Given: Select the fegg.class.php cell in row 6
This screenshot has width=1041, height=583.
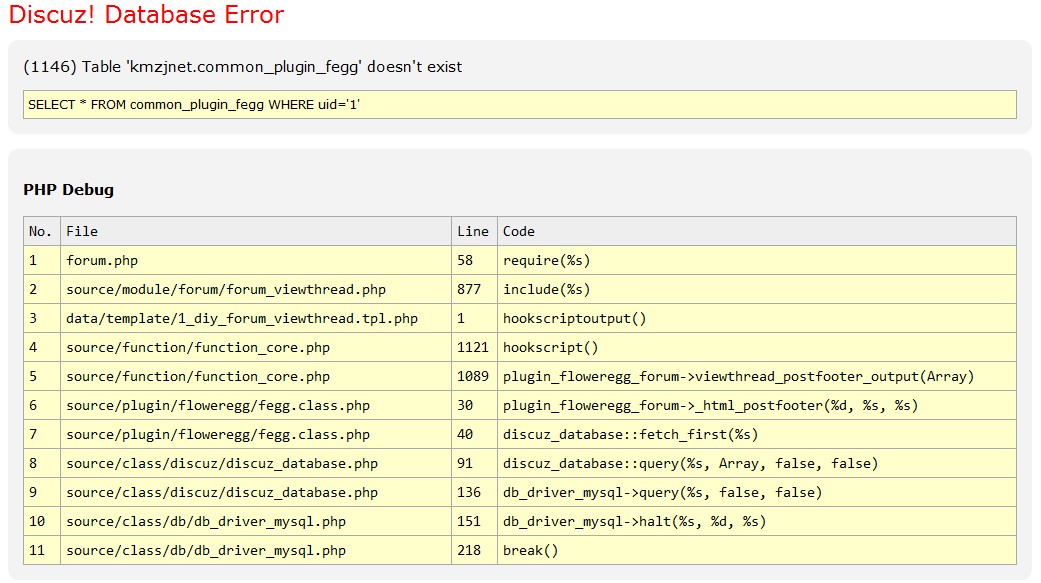Looking at the screenshot, I should coord(256,406).
